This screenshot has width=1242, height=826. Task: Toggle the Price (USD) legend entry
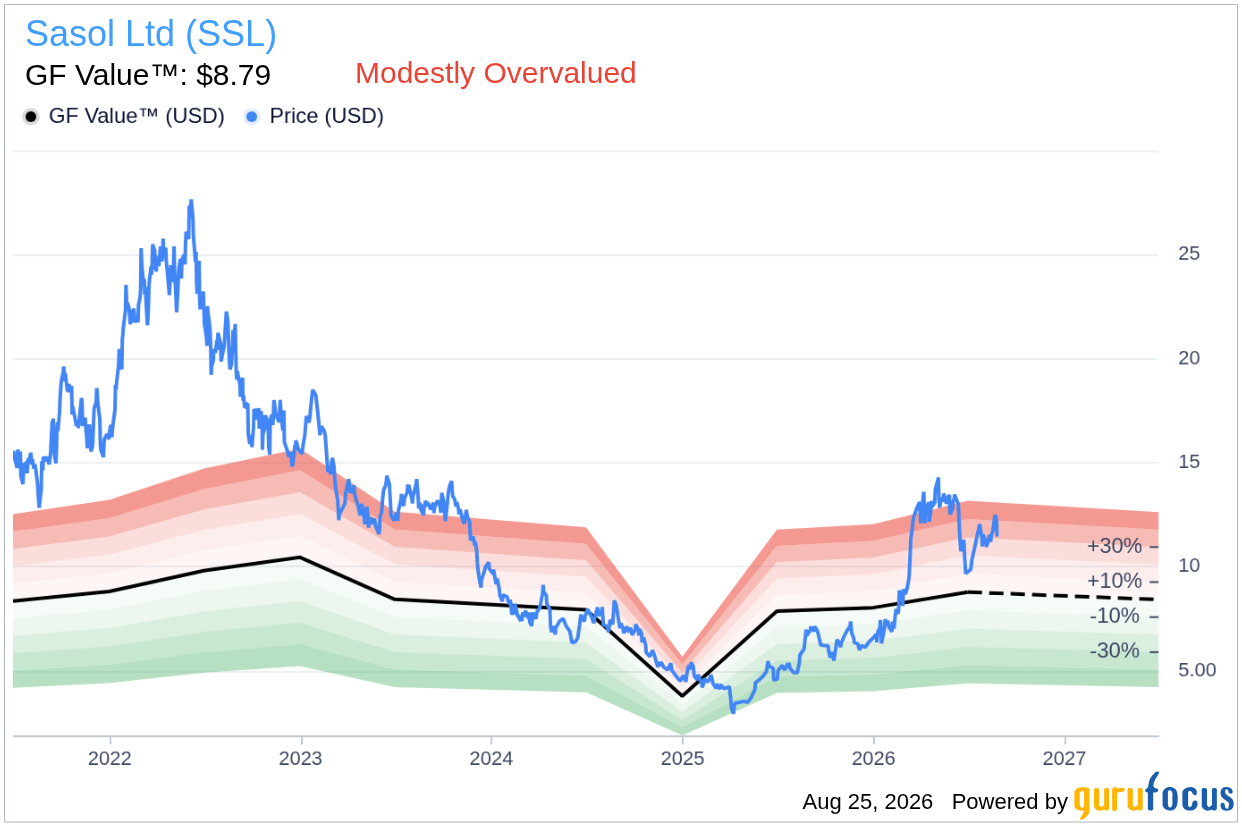tap(314, 116)
